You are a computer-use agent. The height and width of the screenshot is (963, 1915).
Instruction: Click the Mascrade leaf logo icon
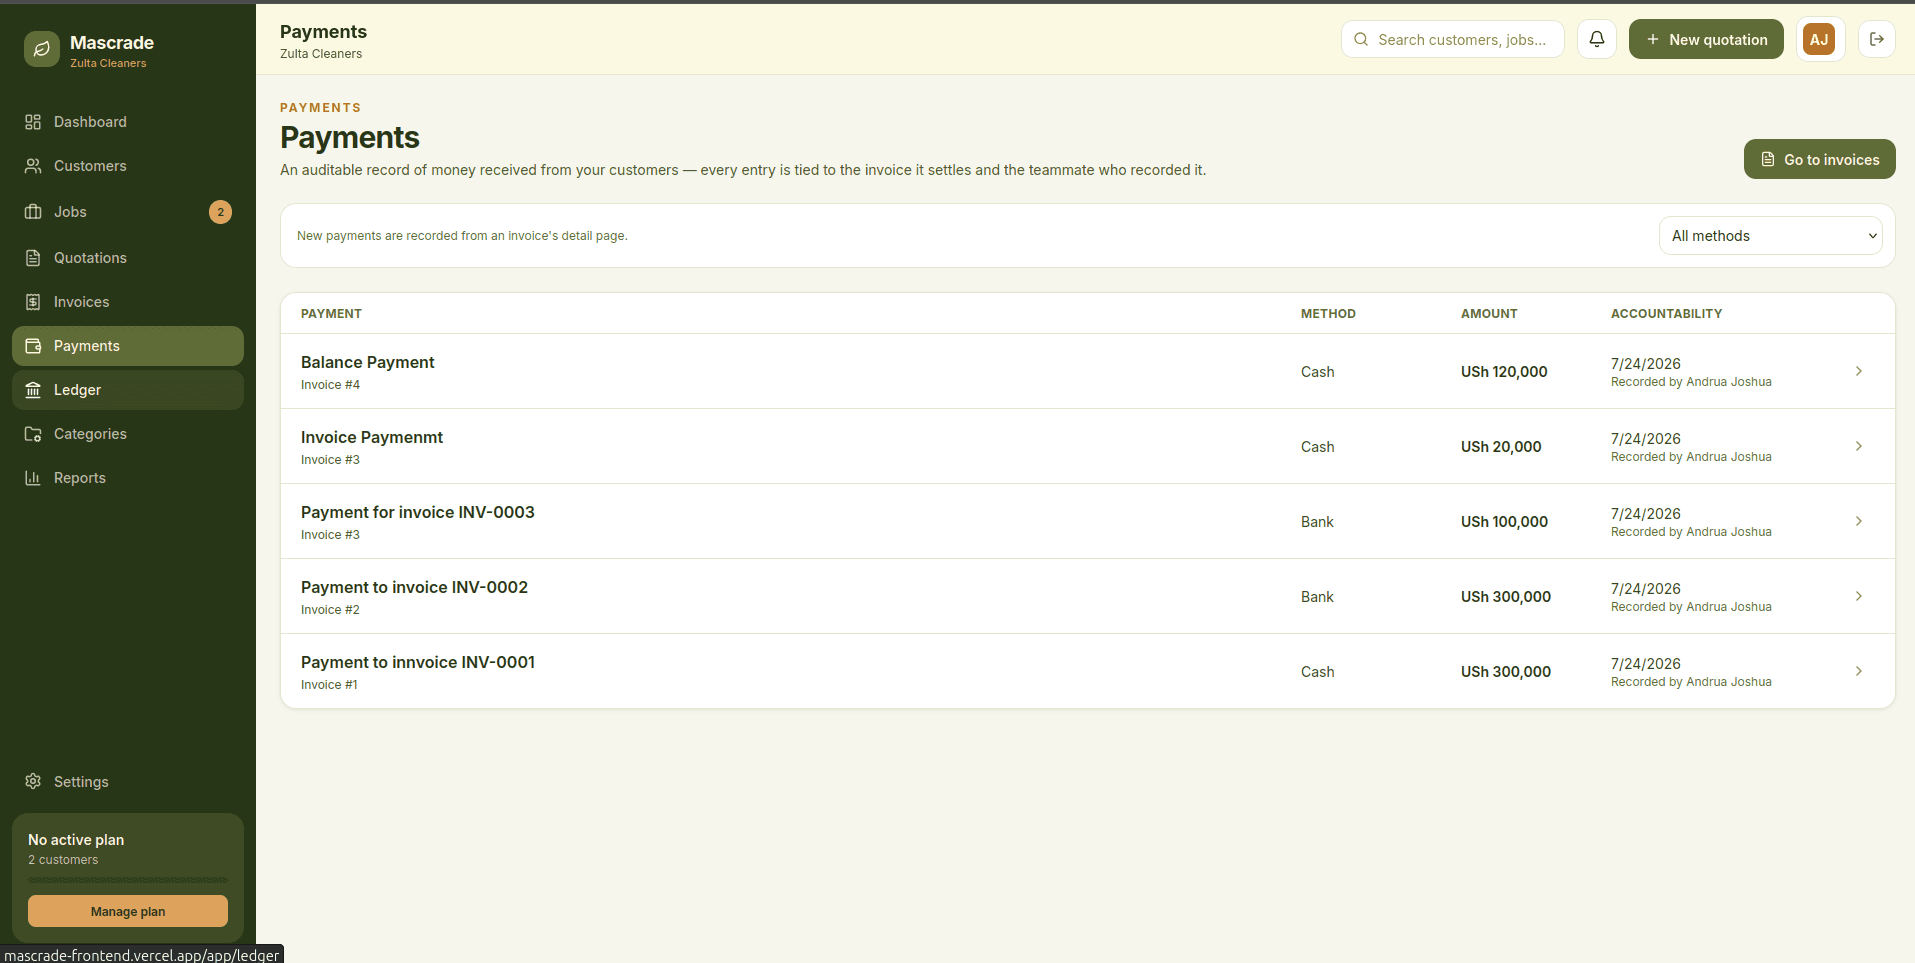point(42,49)
